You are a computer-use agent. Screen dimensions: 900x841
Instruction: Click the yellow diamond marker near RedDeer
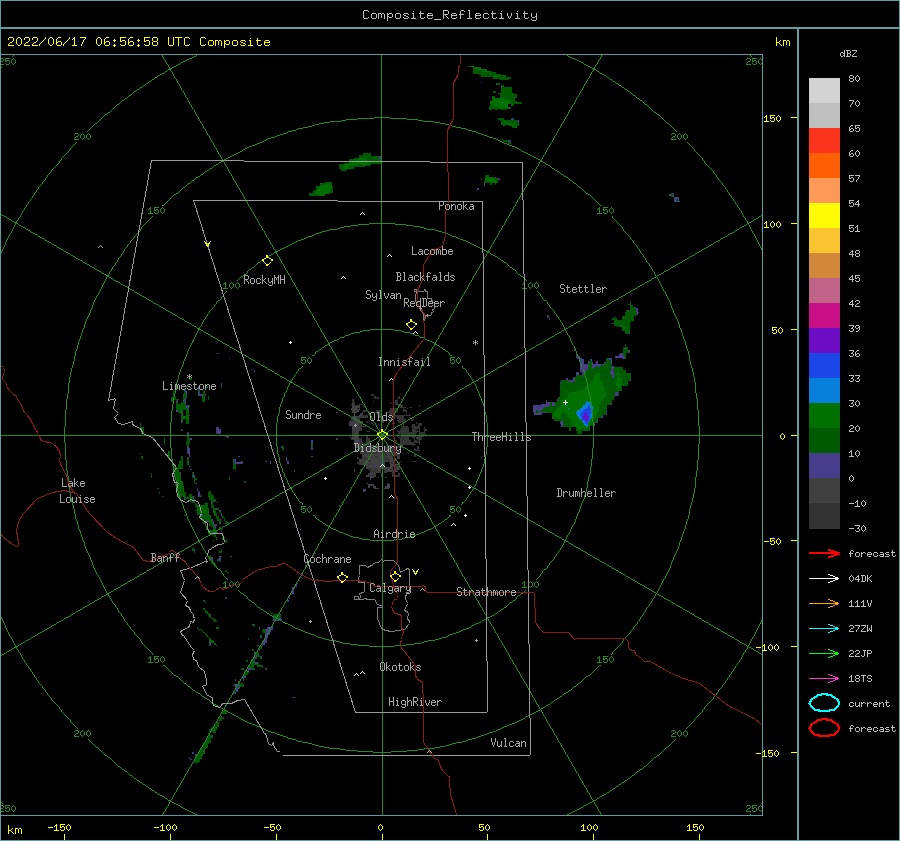pos(412,325)
